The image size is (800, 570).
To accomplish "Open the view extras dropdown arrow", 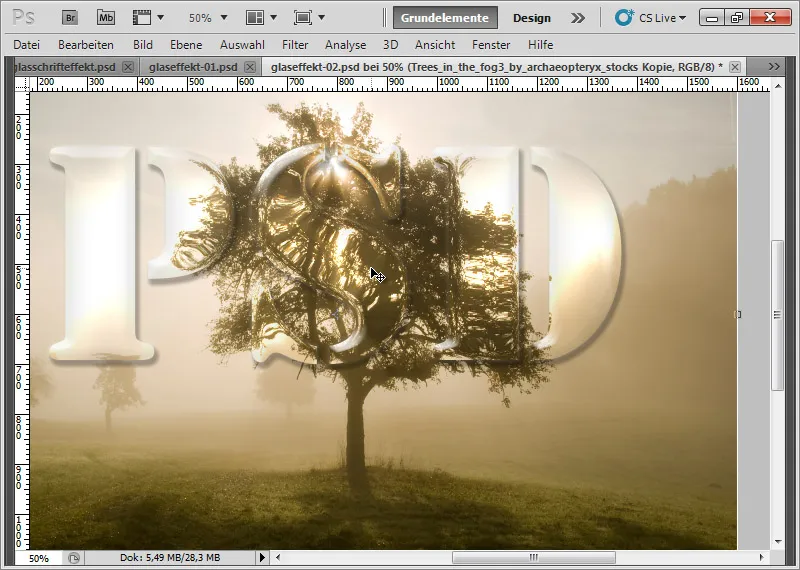I will tap(161, 18).
